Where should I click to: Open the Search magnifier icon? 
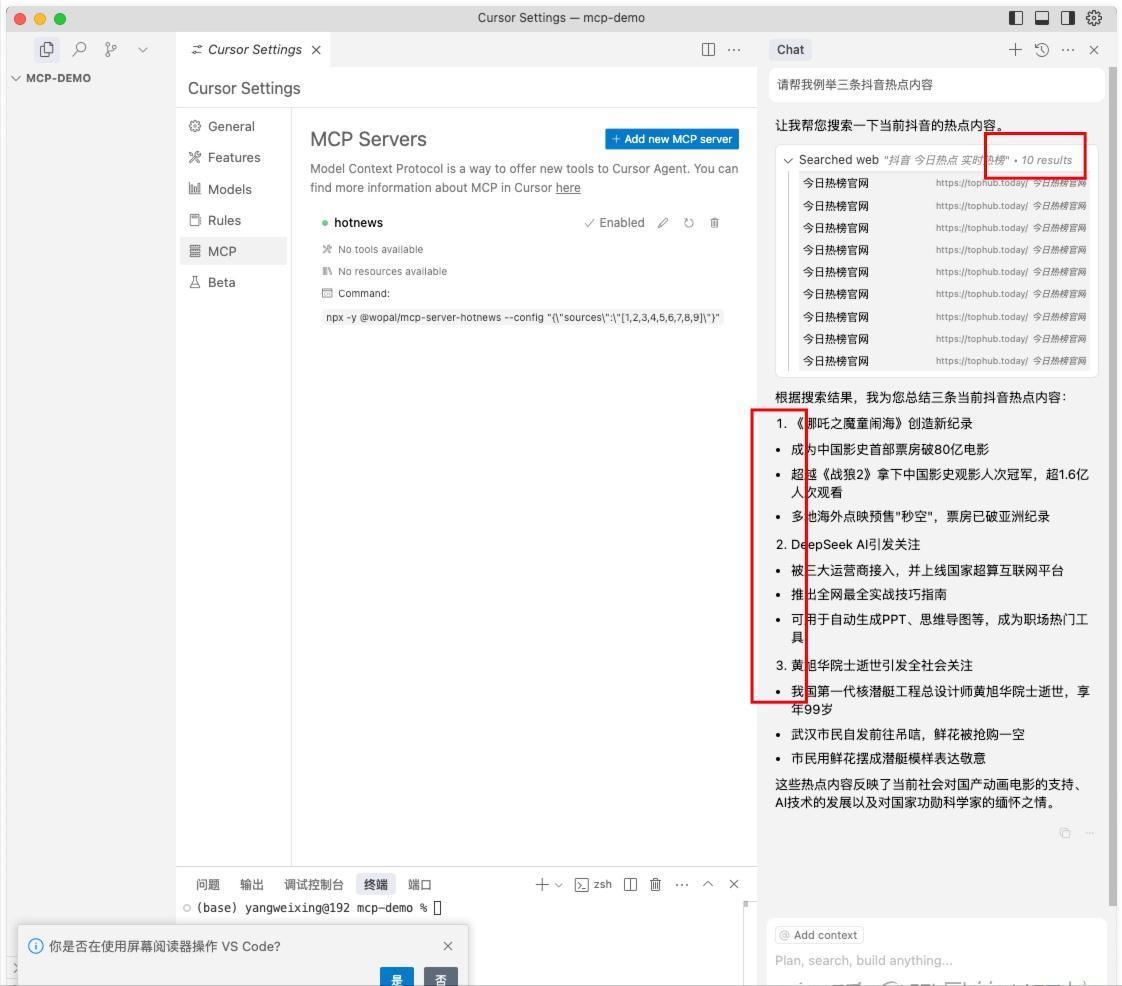(x=79, y=49)
